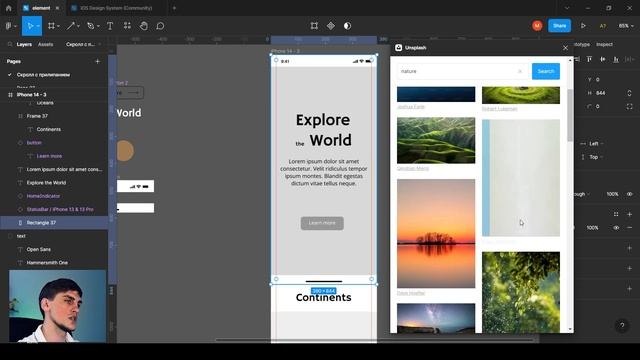Screen dimensions: 640x360
Task: Click the layer opacity 100% field
Action: (612, 194)
